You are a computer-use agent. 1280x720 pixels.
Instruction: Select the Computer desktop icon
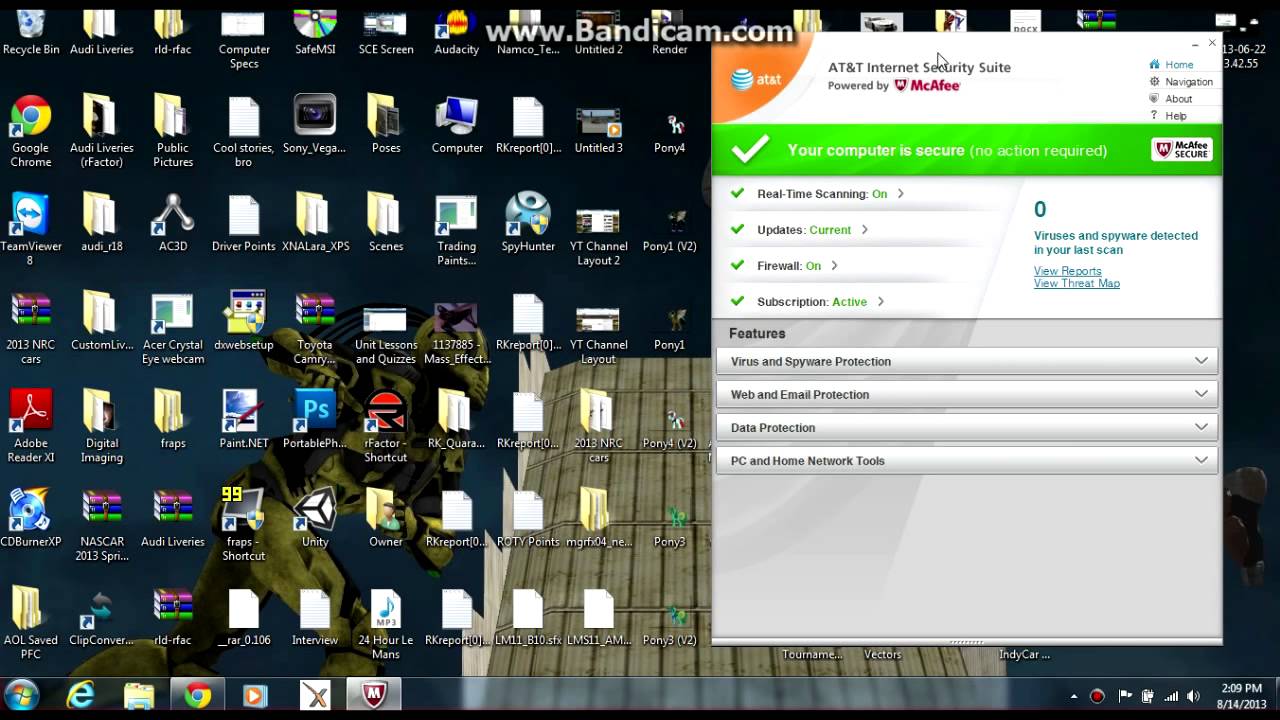457,125
